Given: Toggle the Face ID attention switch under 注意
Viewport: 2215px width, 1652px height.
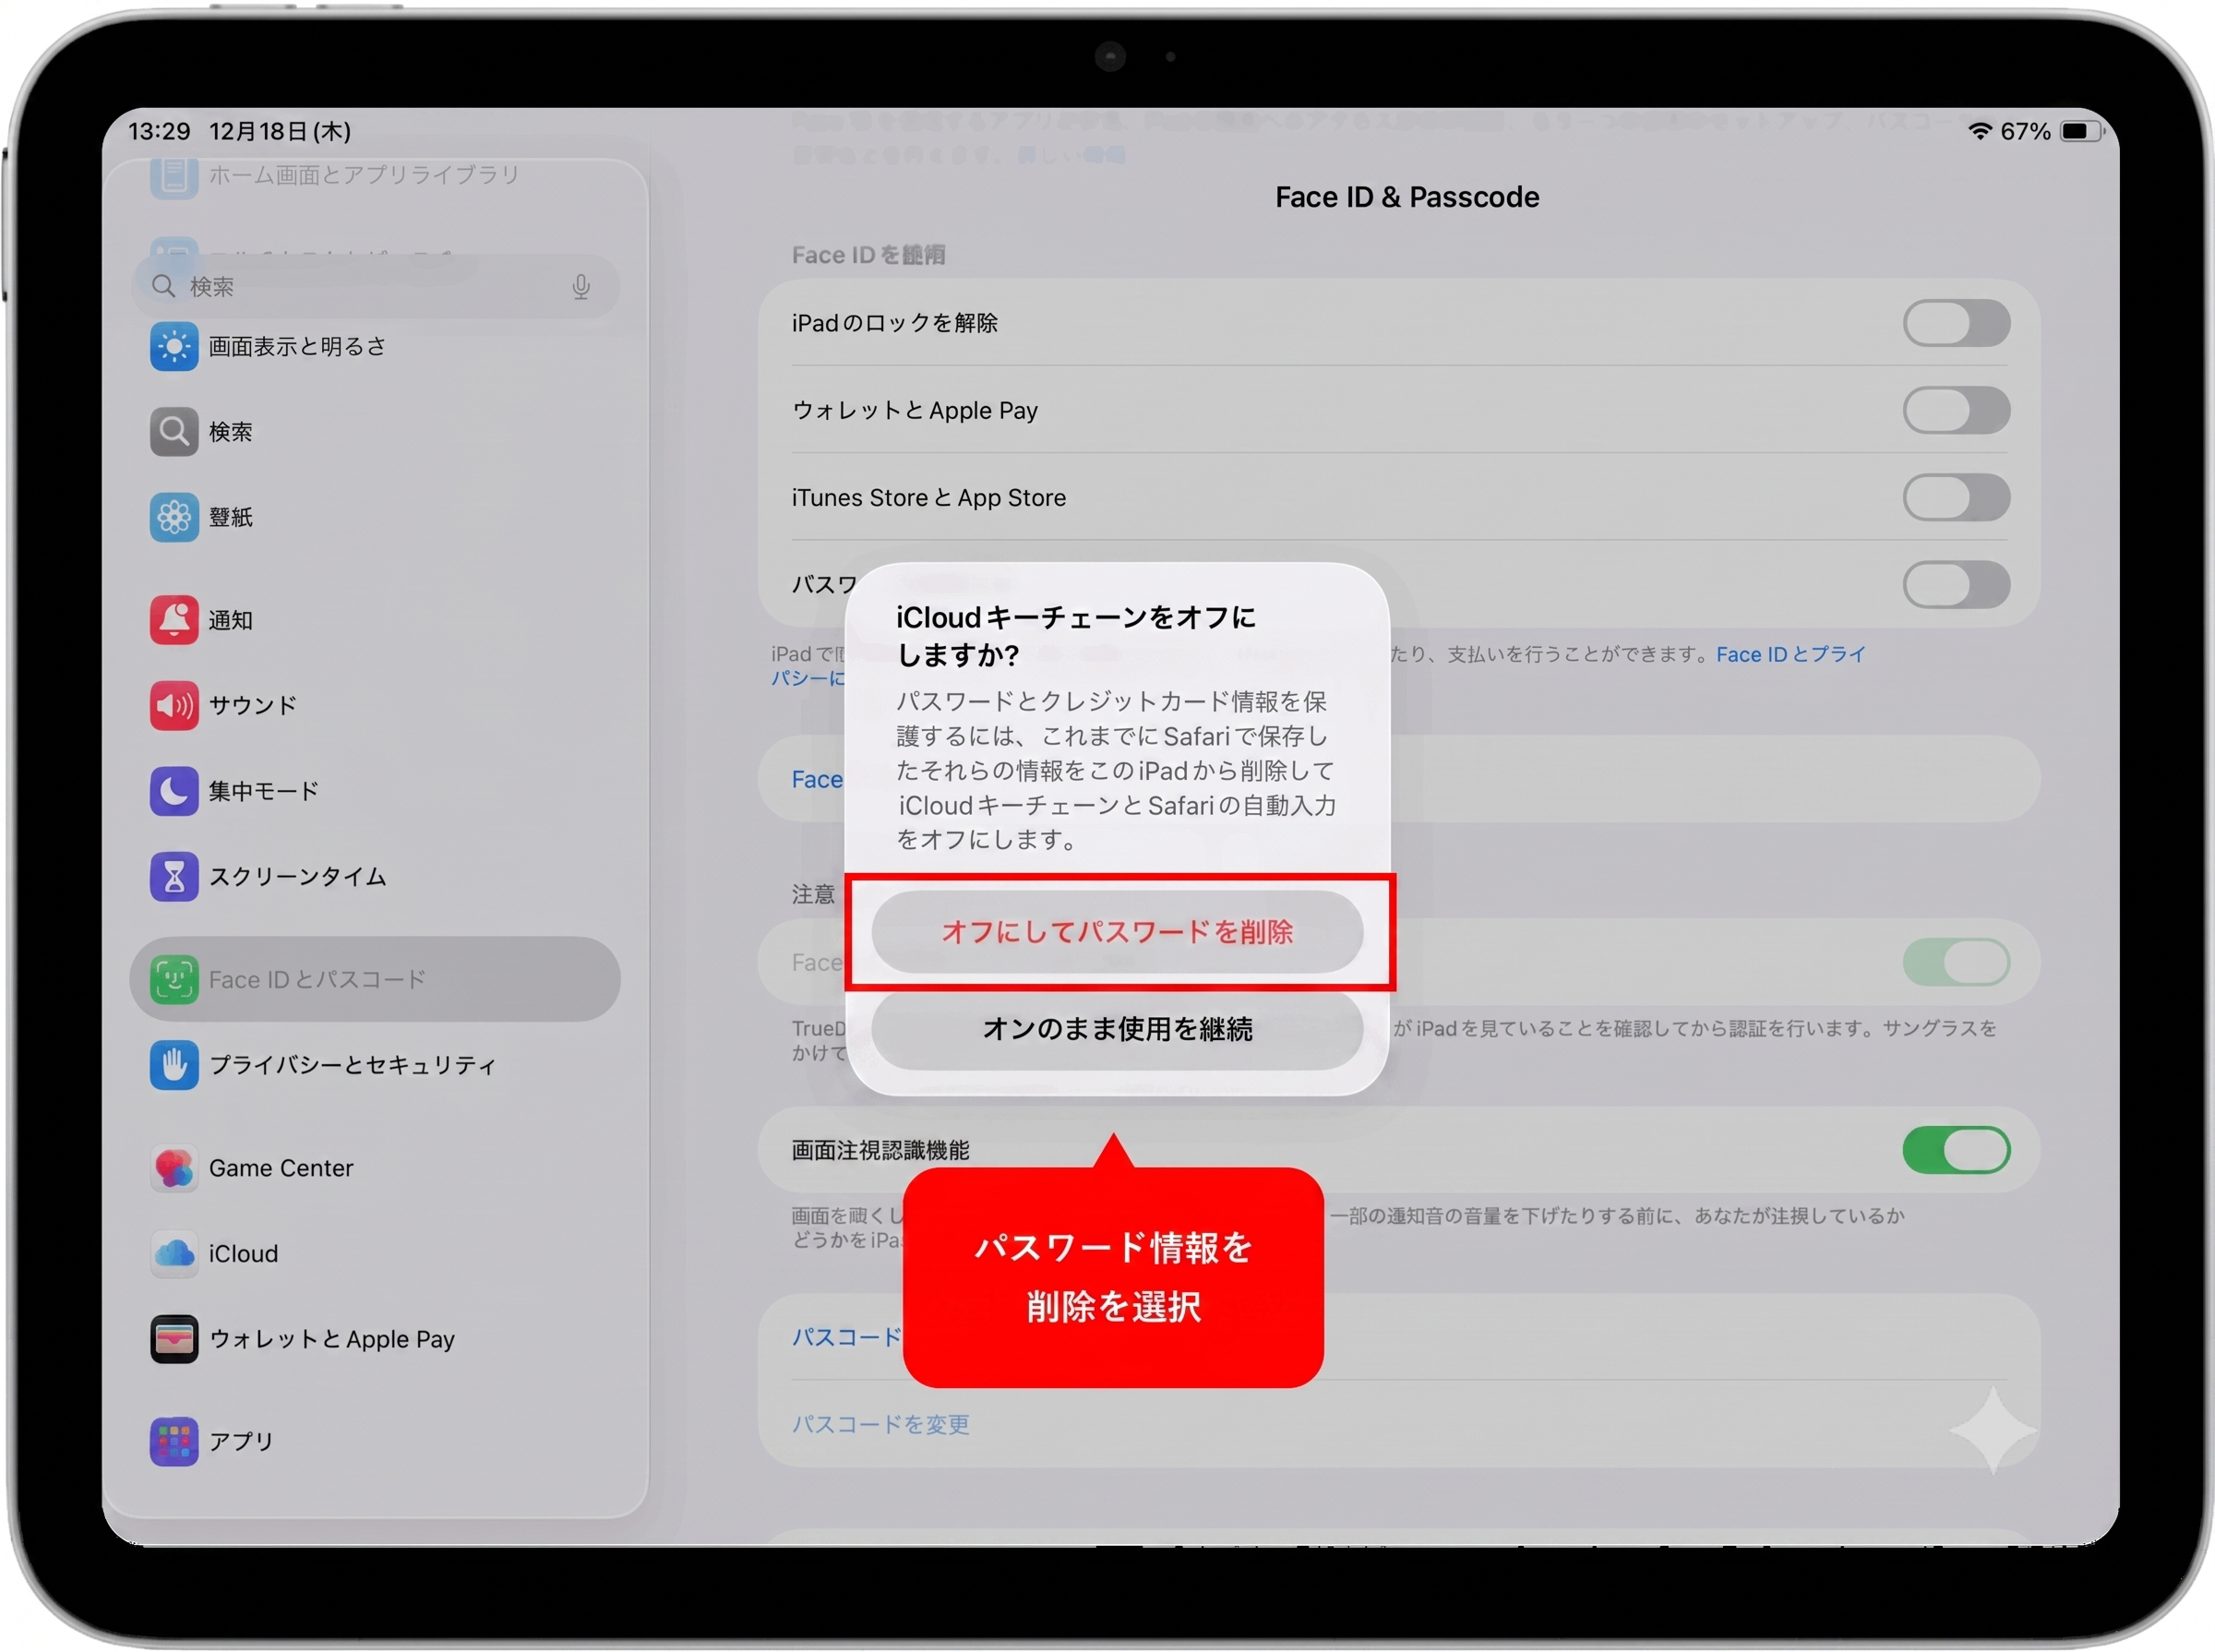Looking at the screenshot, I should tap(1956, 962).
